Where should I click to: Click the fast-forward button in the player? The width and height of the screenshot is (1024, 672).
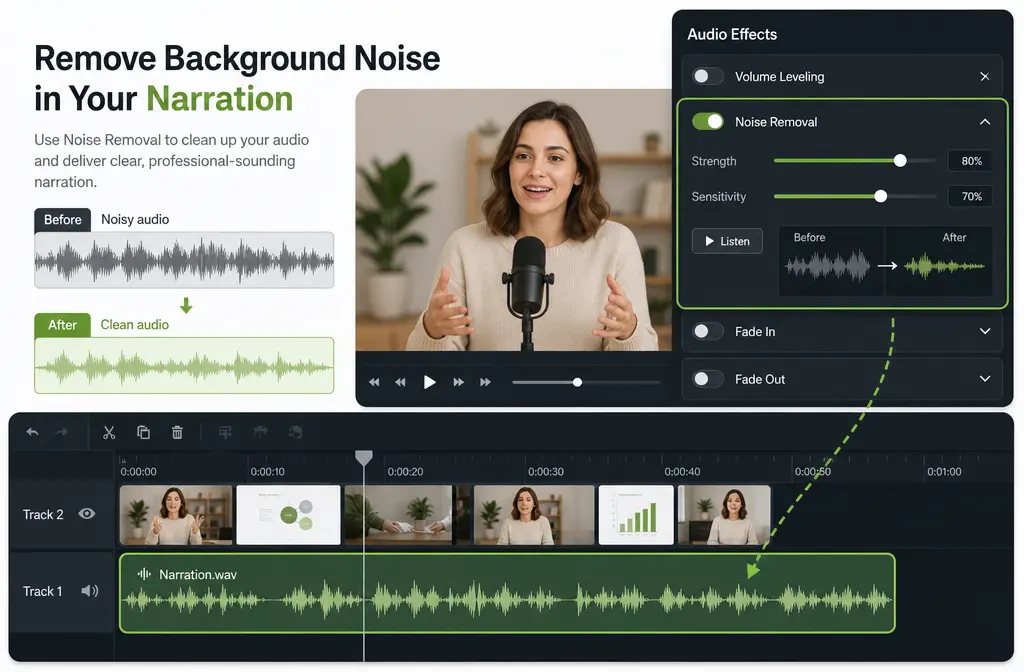point(458,382)
